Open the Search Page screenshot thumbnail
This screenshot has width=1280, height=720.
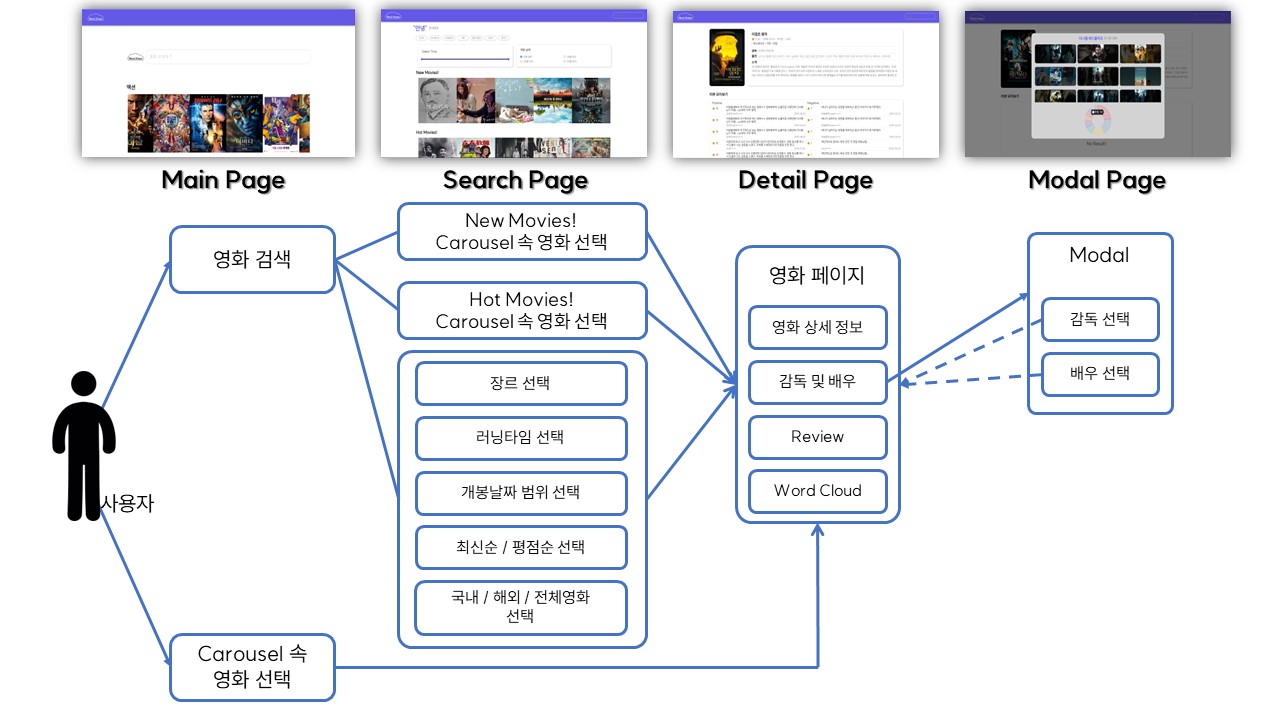point(516,83)
